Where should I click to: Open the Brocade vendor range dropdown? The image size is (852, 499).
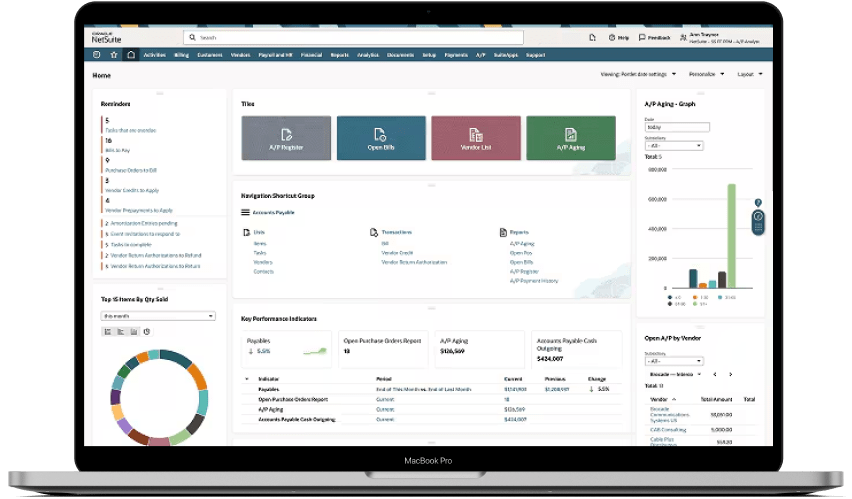[675, 375]
